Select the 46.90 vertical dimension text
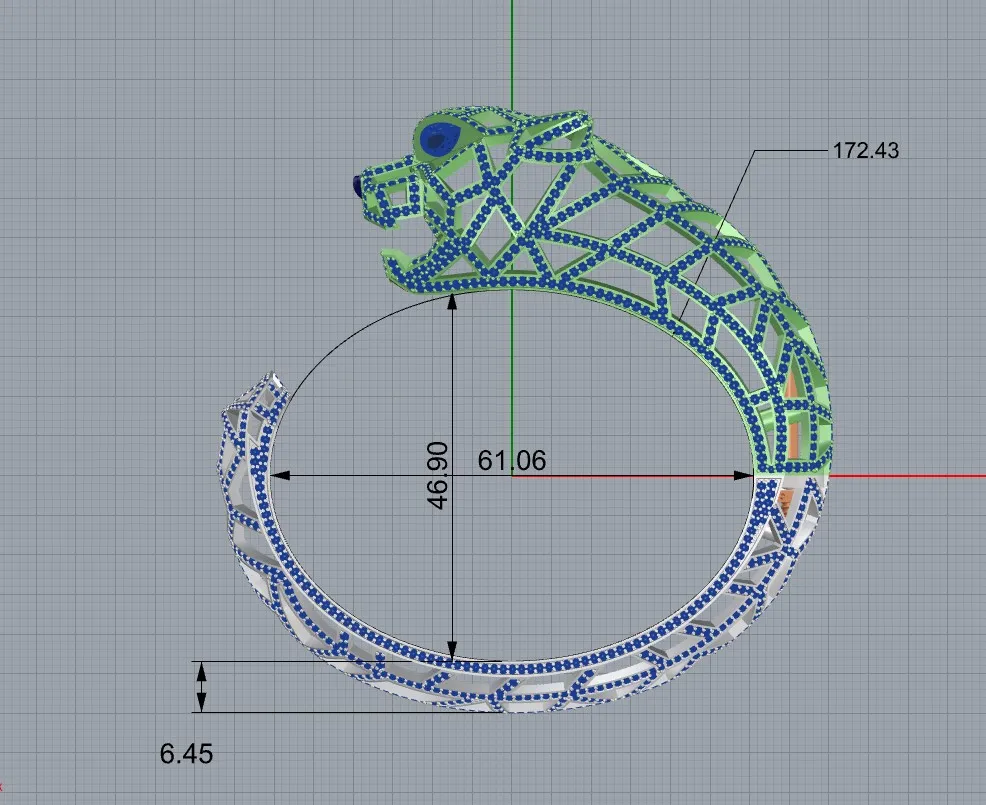Screen dimensions: 986x805 coord(438,475)
